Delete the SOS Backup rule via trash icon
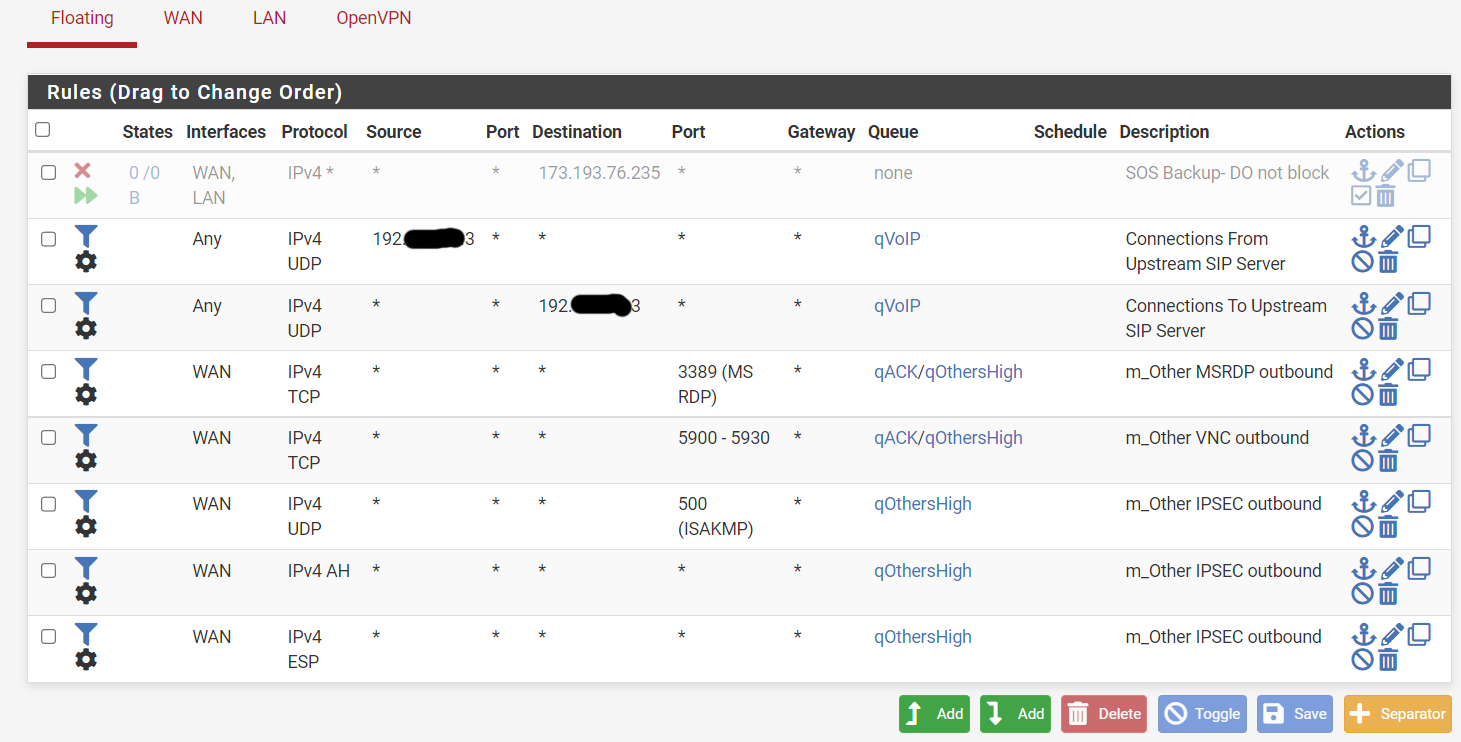1461x742 pixels. pyautogui.click(x=1385, y=196)
